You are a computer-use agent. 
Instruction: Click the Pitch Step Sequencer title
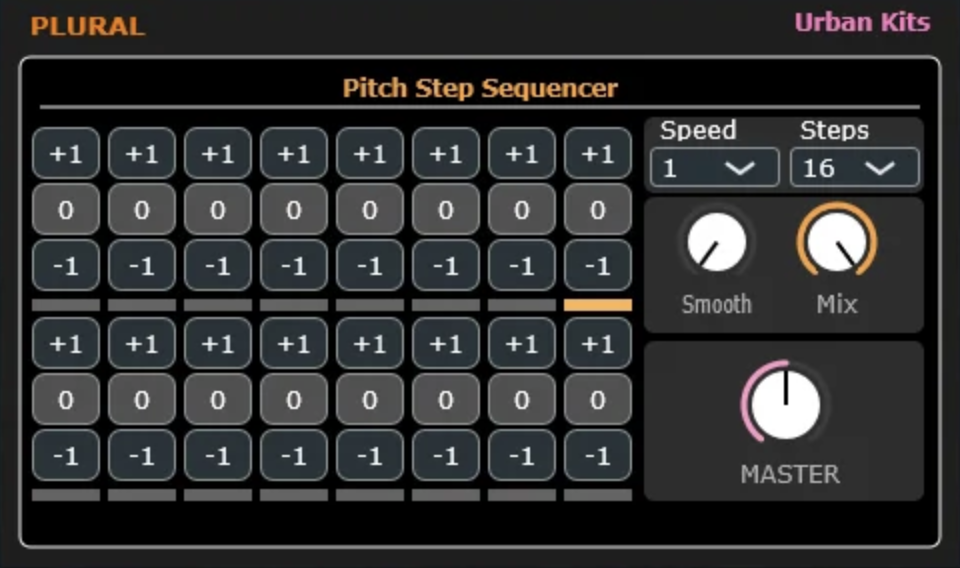[480, 88]
